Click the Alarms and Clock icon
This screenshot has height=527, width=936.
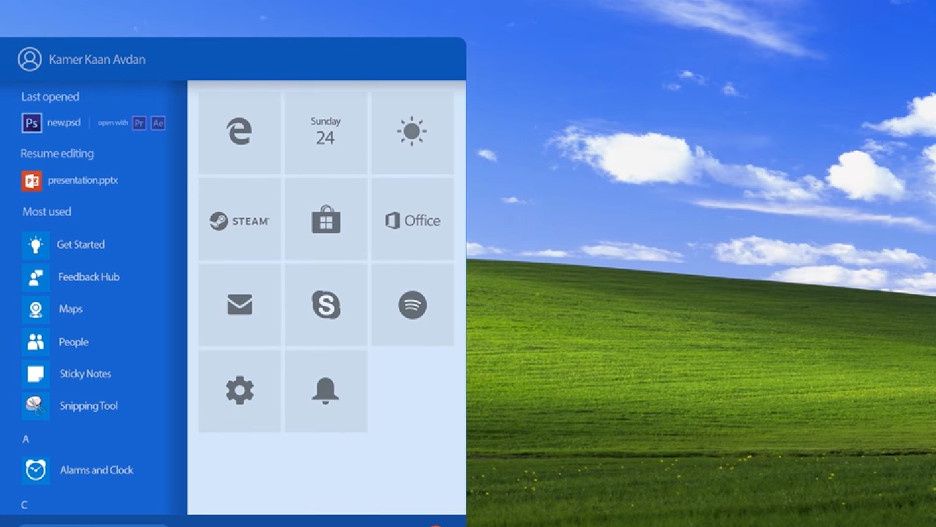pyautogui.click(x=36, y=470)
